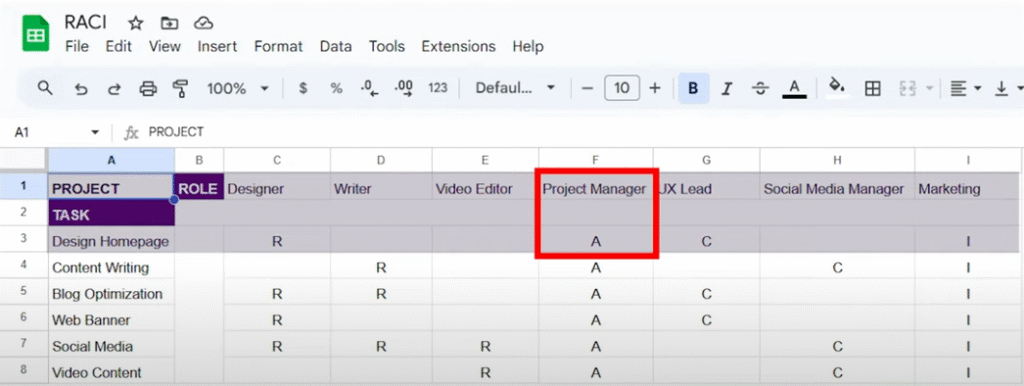Undo the last action
The image size is (1024, 386).
pos(81,88)
